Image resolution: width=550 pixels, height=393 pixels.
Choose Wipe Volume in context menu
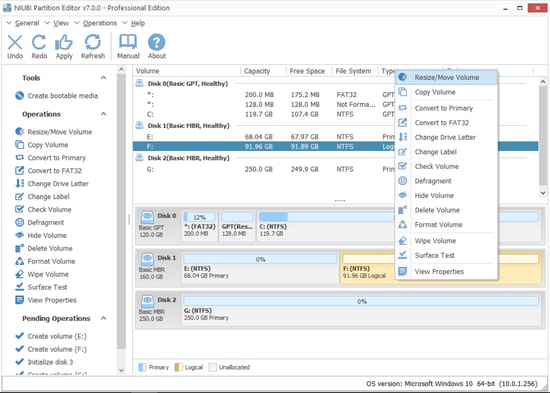pos(447,241)
